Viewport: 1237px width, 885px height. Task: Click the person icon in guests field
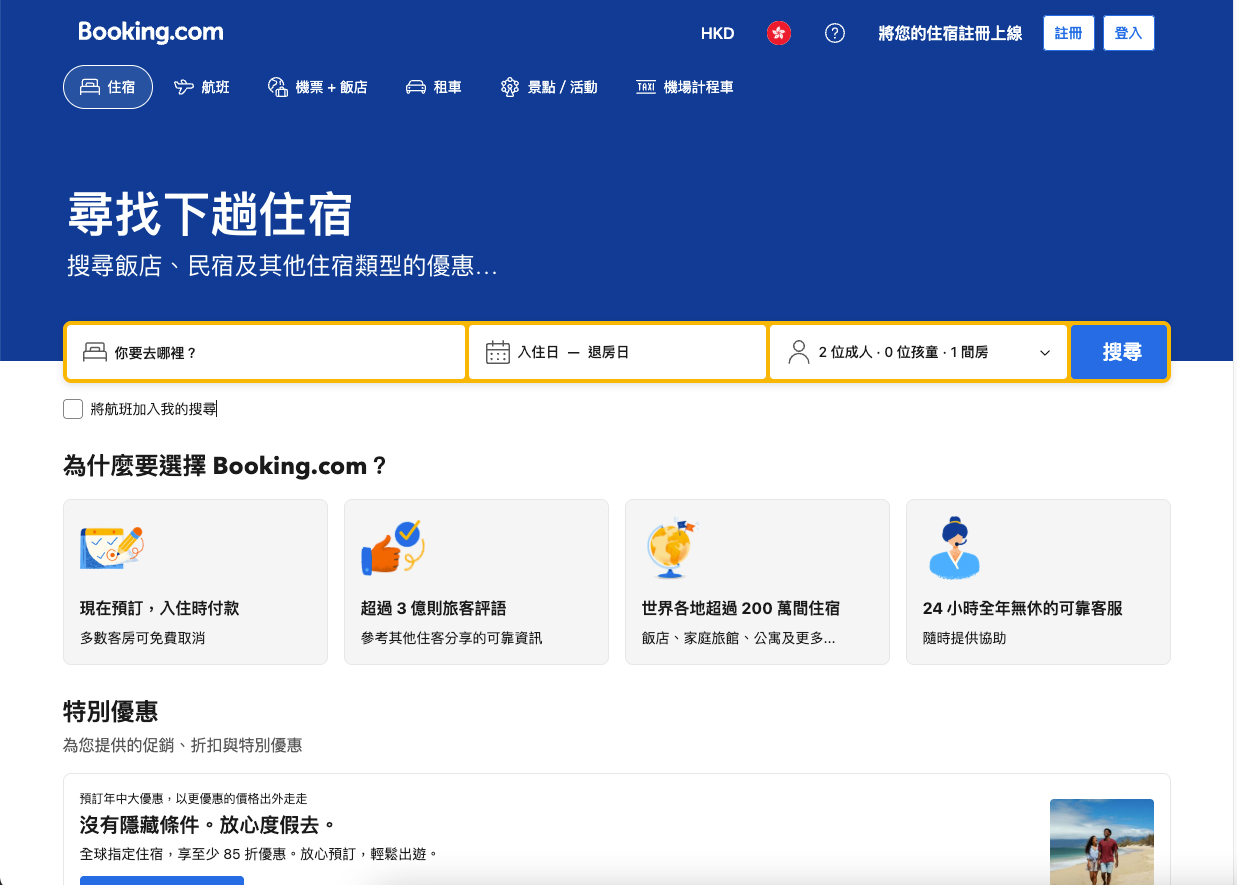(x=798, y=352)
